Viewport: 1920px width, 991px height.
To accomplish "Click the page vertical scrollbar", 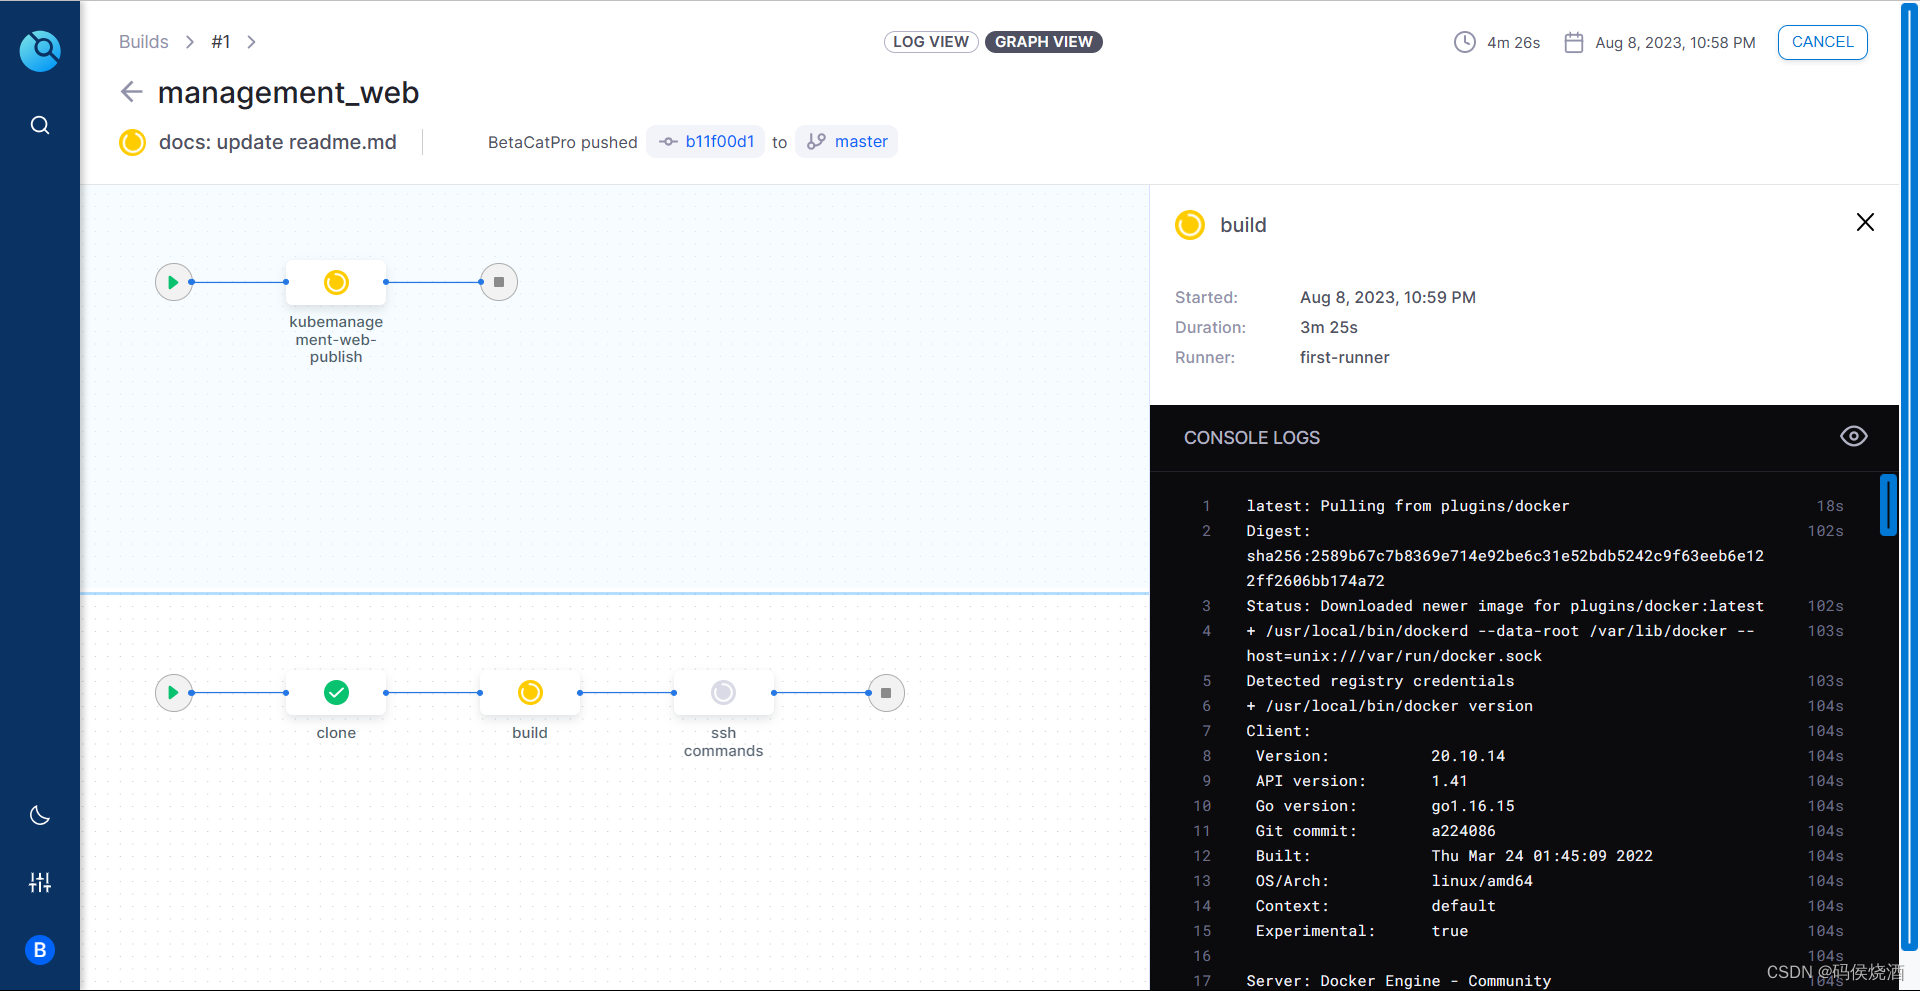I will [1910, 475].
